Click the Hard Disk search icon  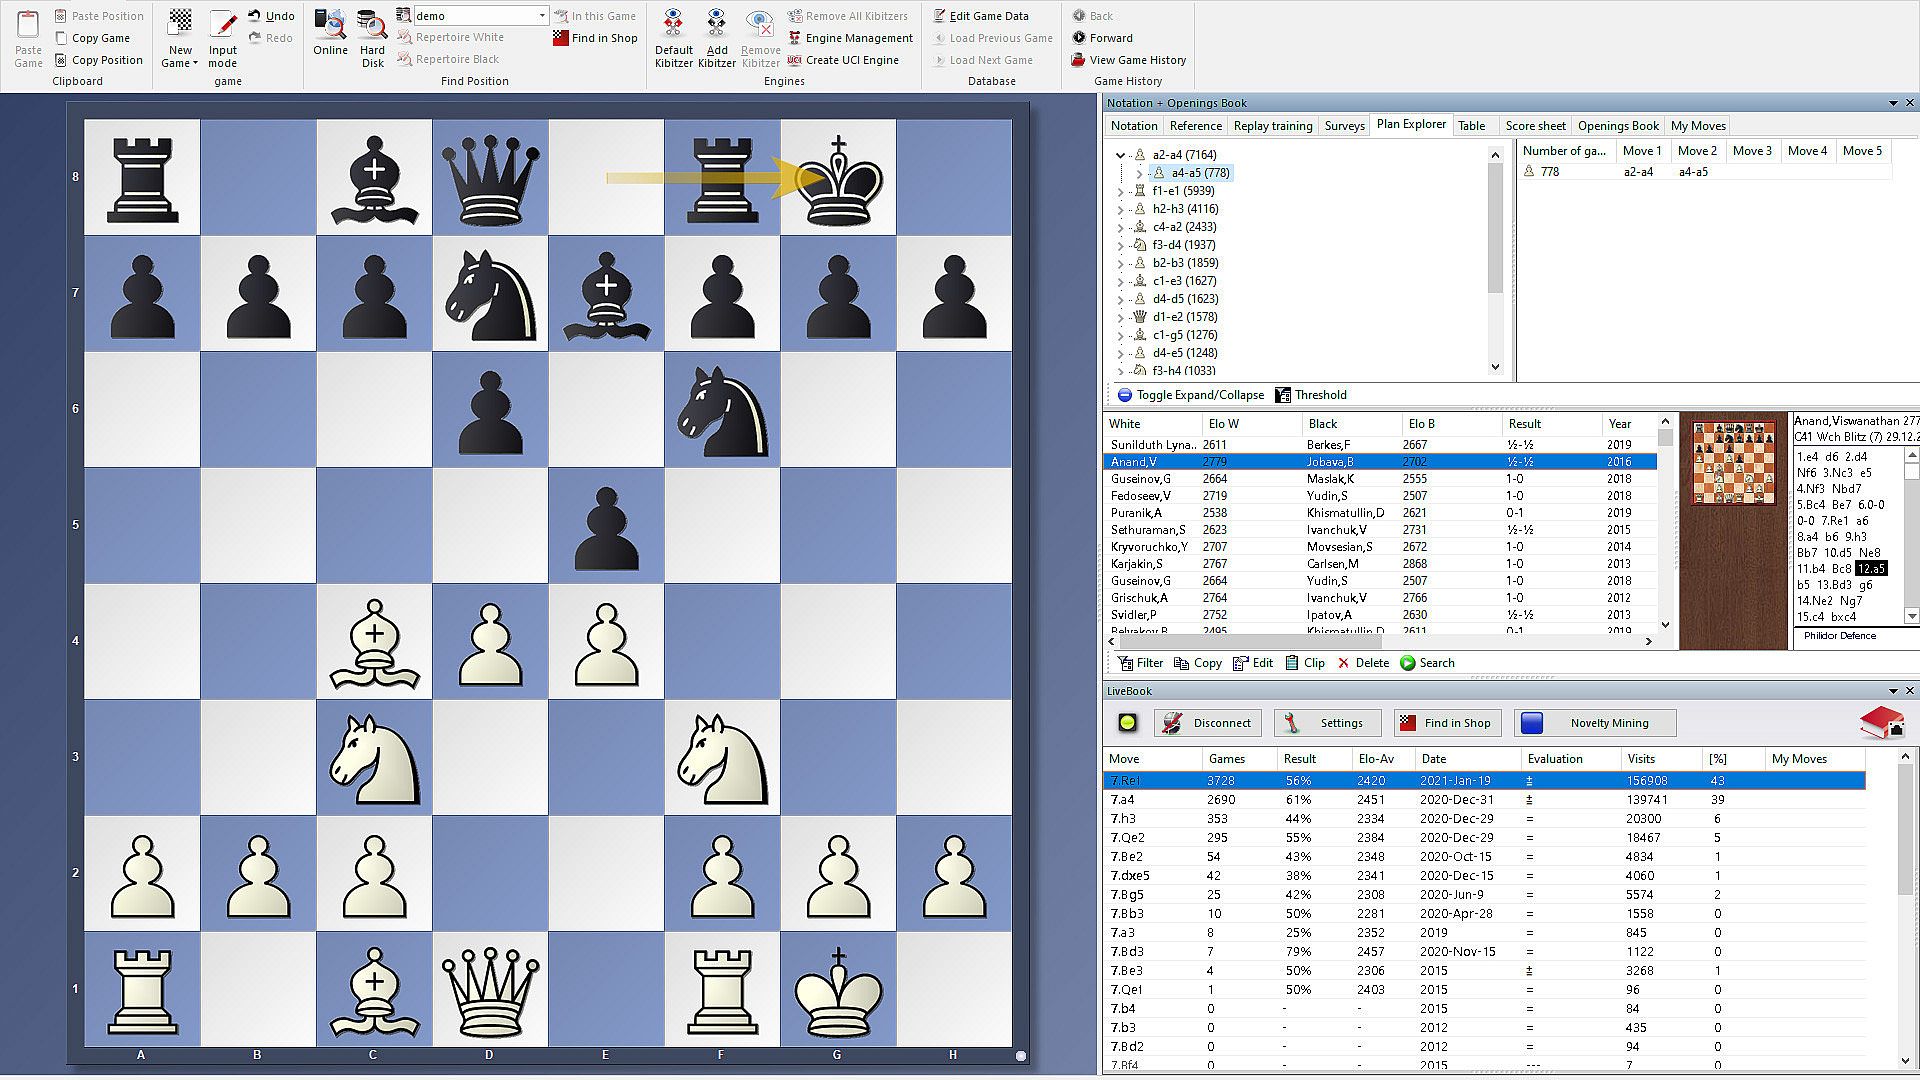pyautogui.click(x=372, y=26)
